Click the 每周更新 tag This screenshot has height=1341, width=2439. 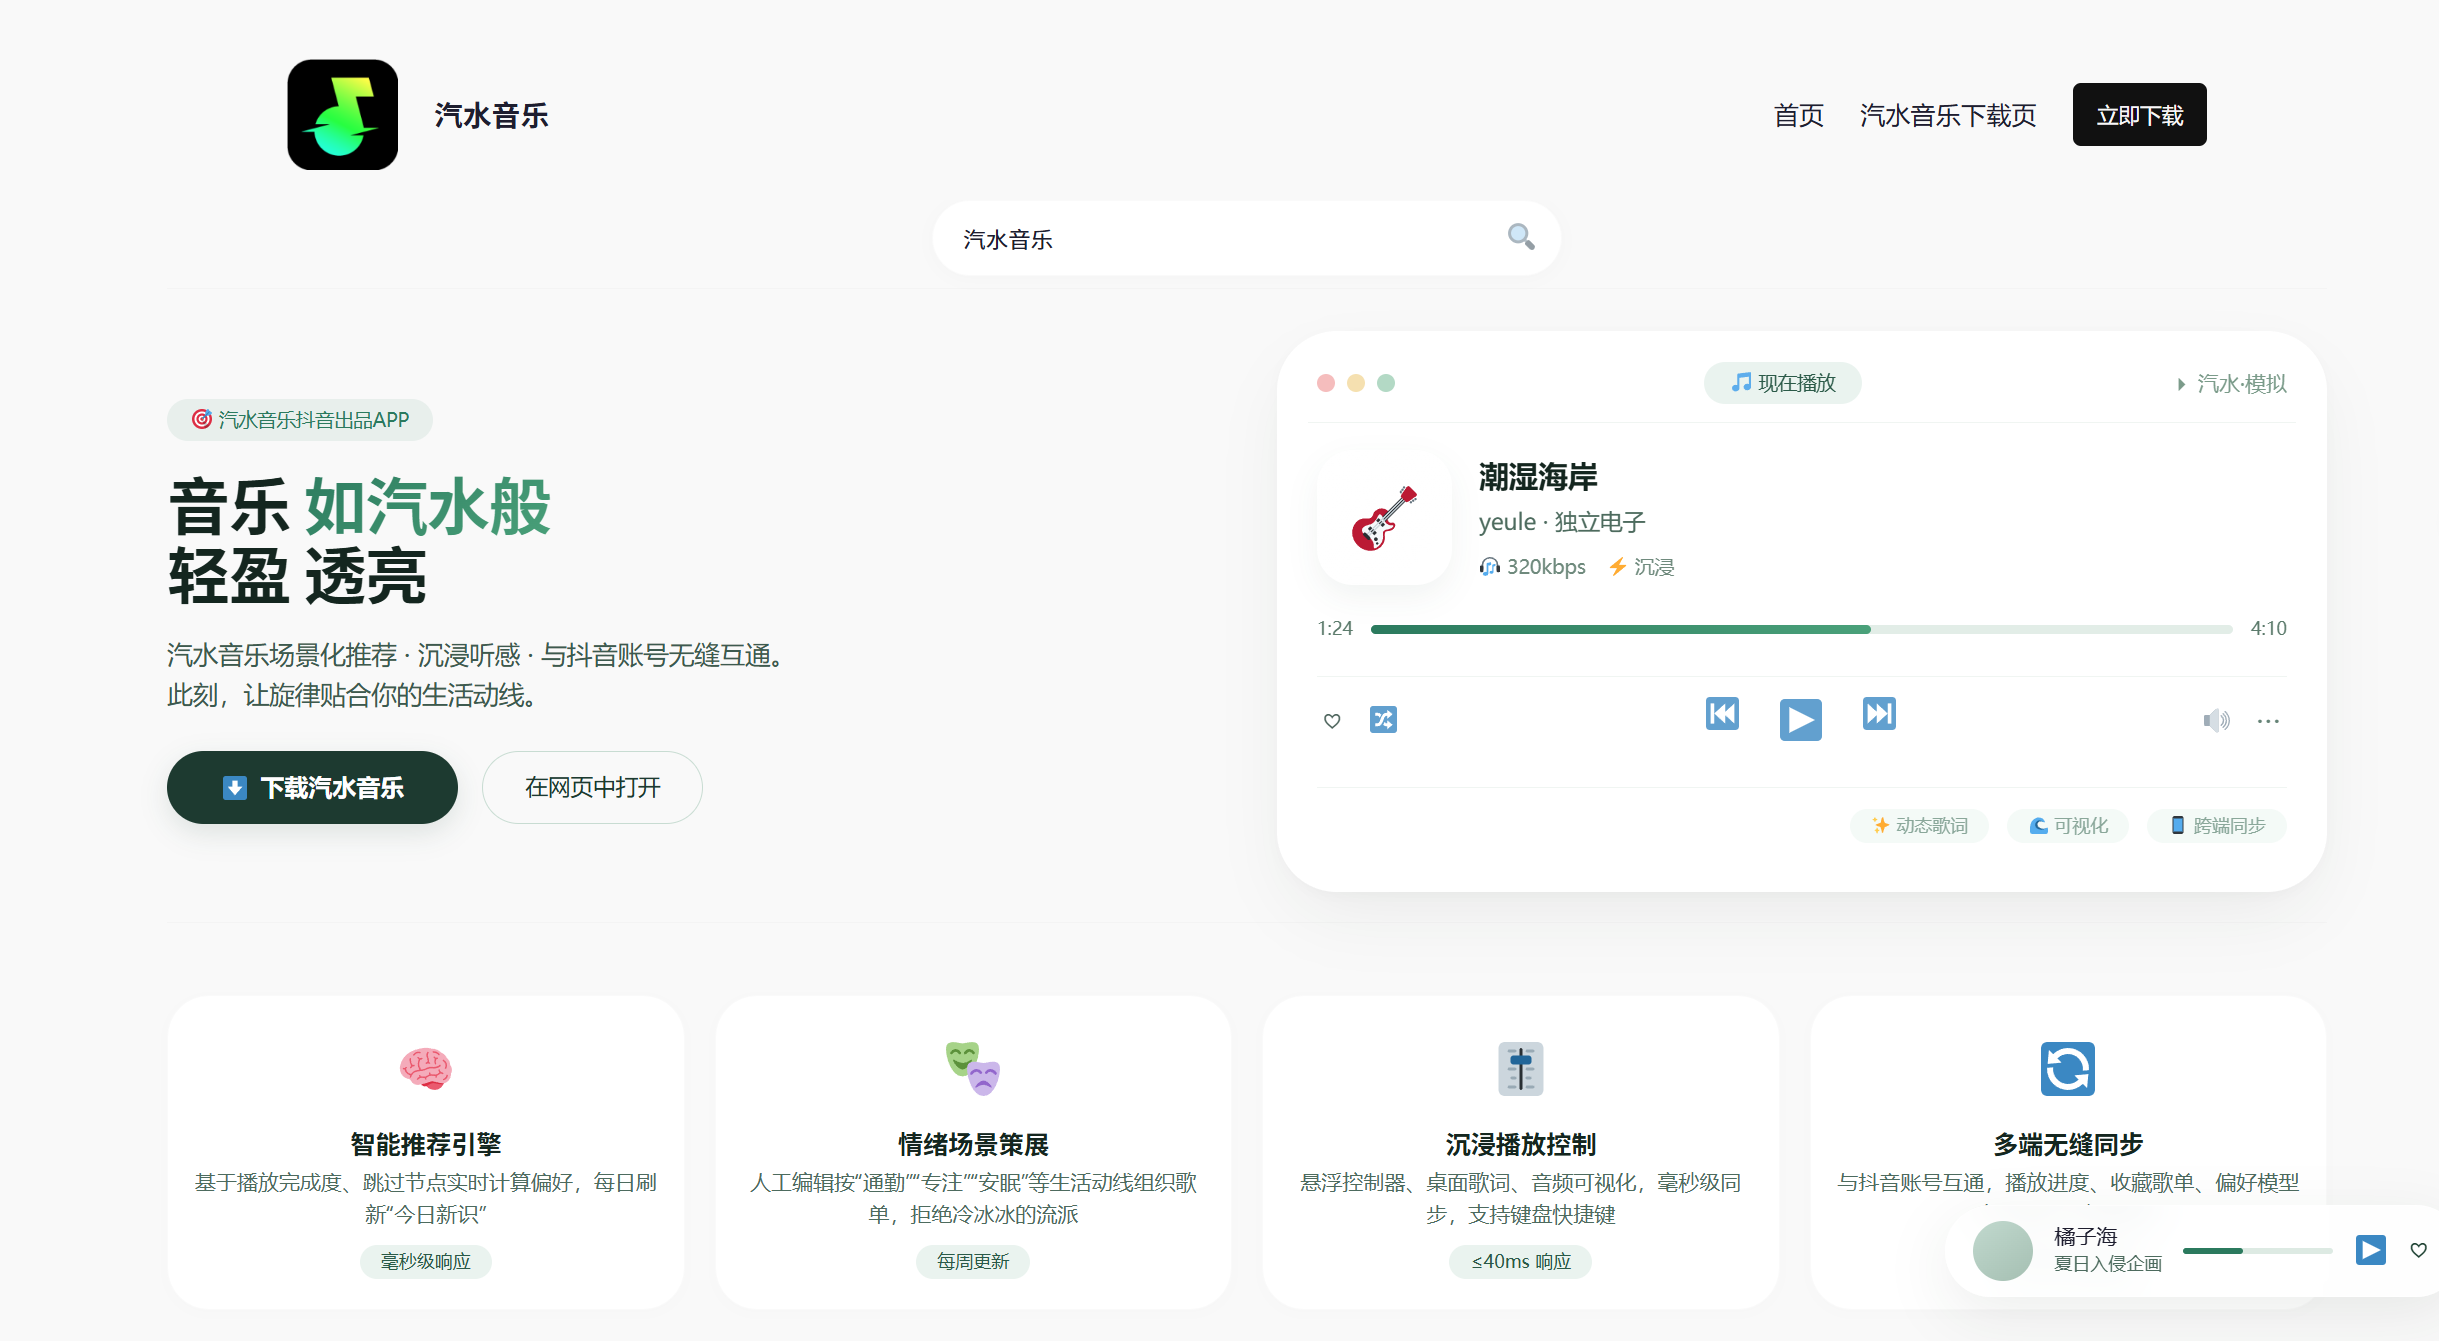pos(973,1262)
